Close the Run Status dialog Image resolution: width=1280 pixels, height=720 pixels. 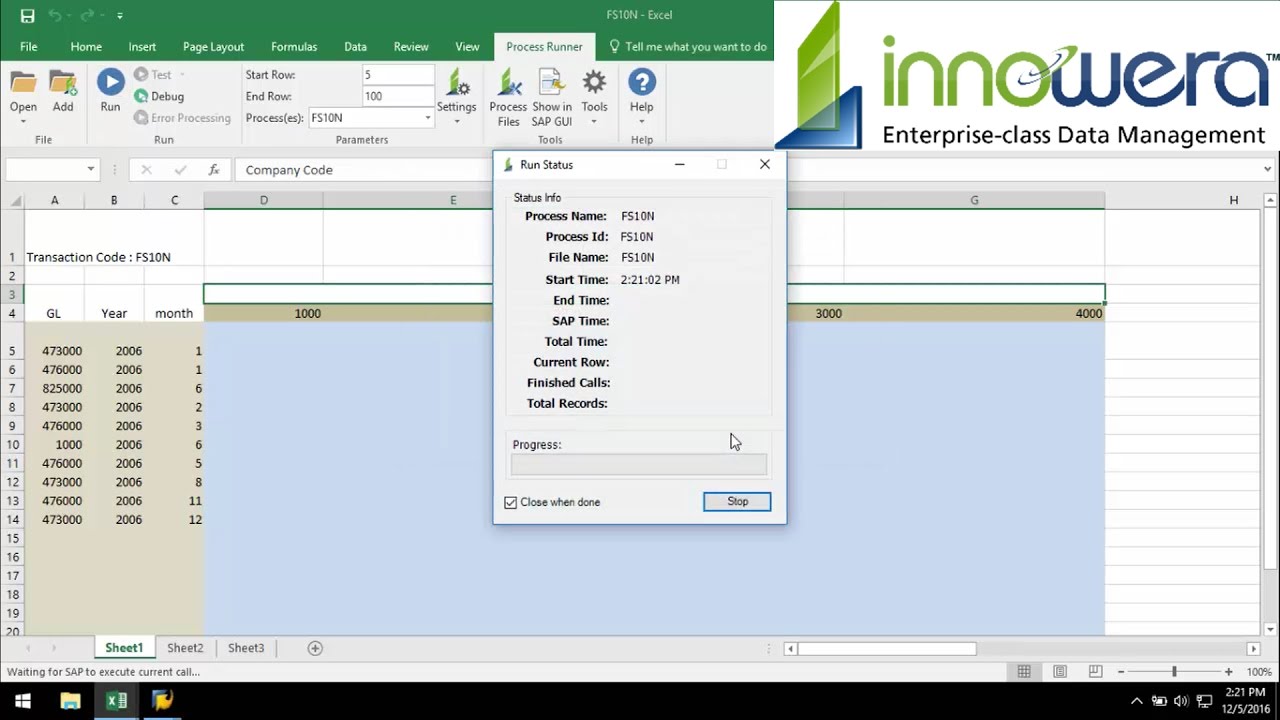tap(765, 165)
